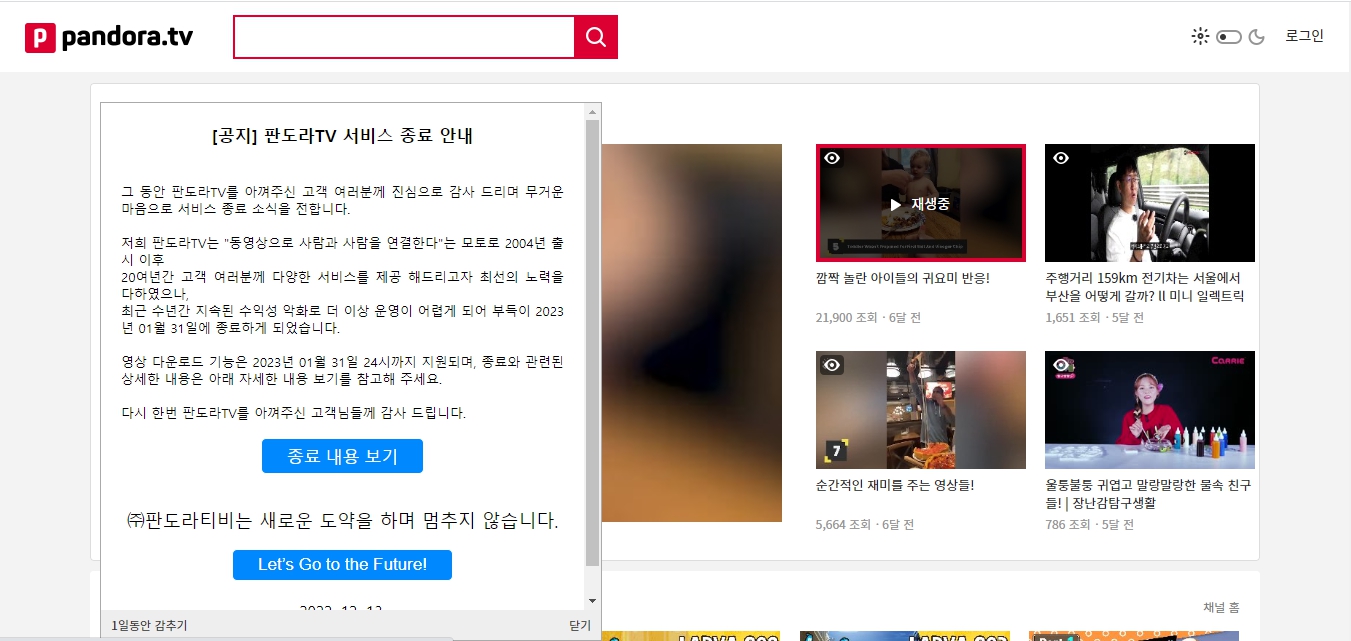This screenshot has width=1351, height=641.
Task: Open the 순간적인 재미 video thumbnail
Action: [x=921, y=410]
